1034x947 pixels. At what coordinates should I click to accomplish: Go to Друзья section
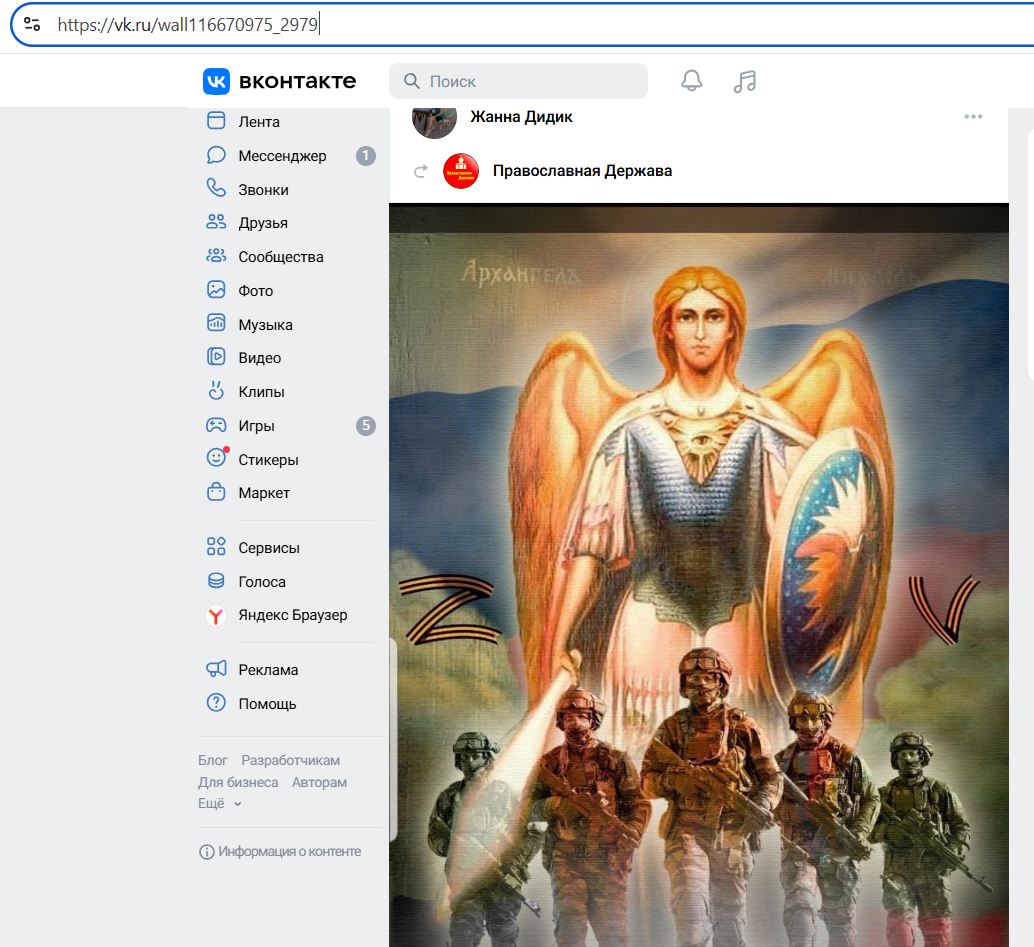pyautogui.click(x=263, y=223)
